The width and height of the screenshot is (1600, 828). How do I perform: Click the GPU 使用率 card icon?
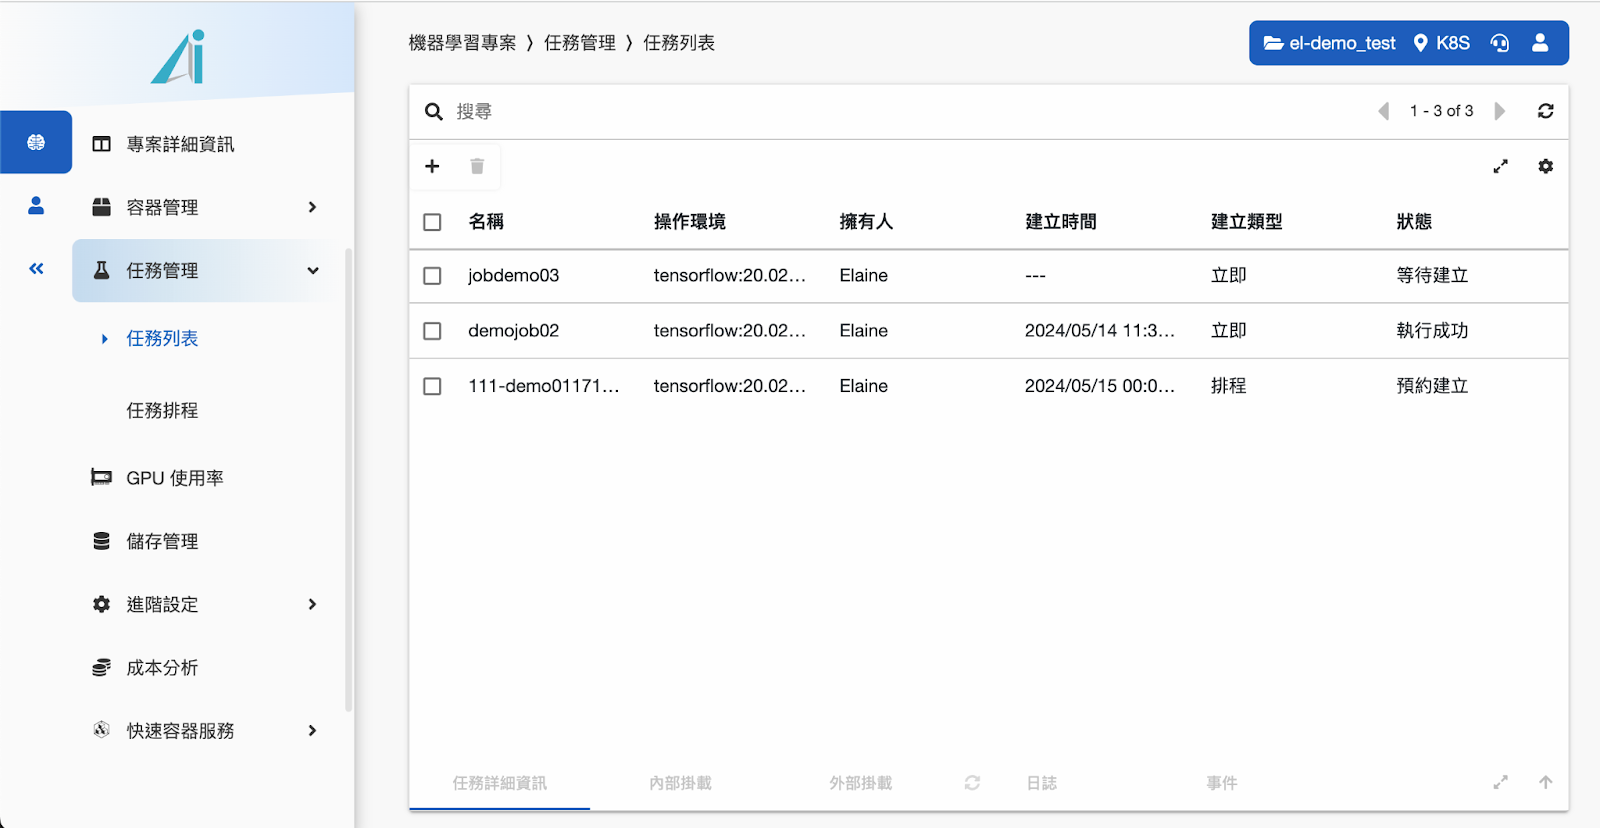click(x=101, y=478)
